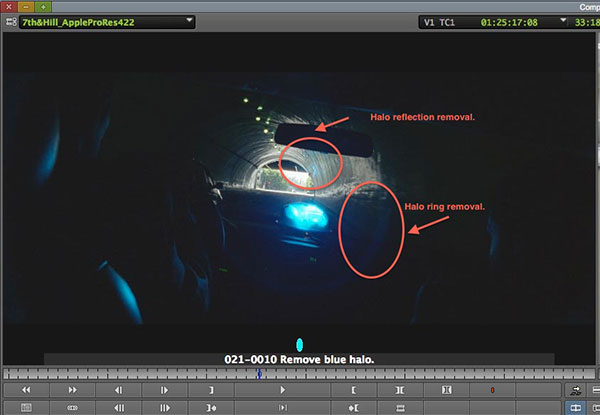This screenshot has height=415, width=600.
Task: Expand the V1 TC1 timecode display dropdown
Action: pyautogui.click(x=563, y=20)
